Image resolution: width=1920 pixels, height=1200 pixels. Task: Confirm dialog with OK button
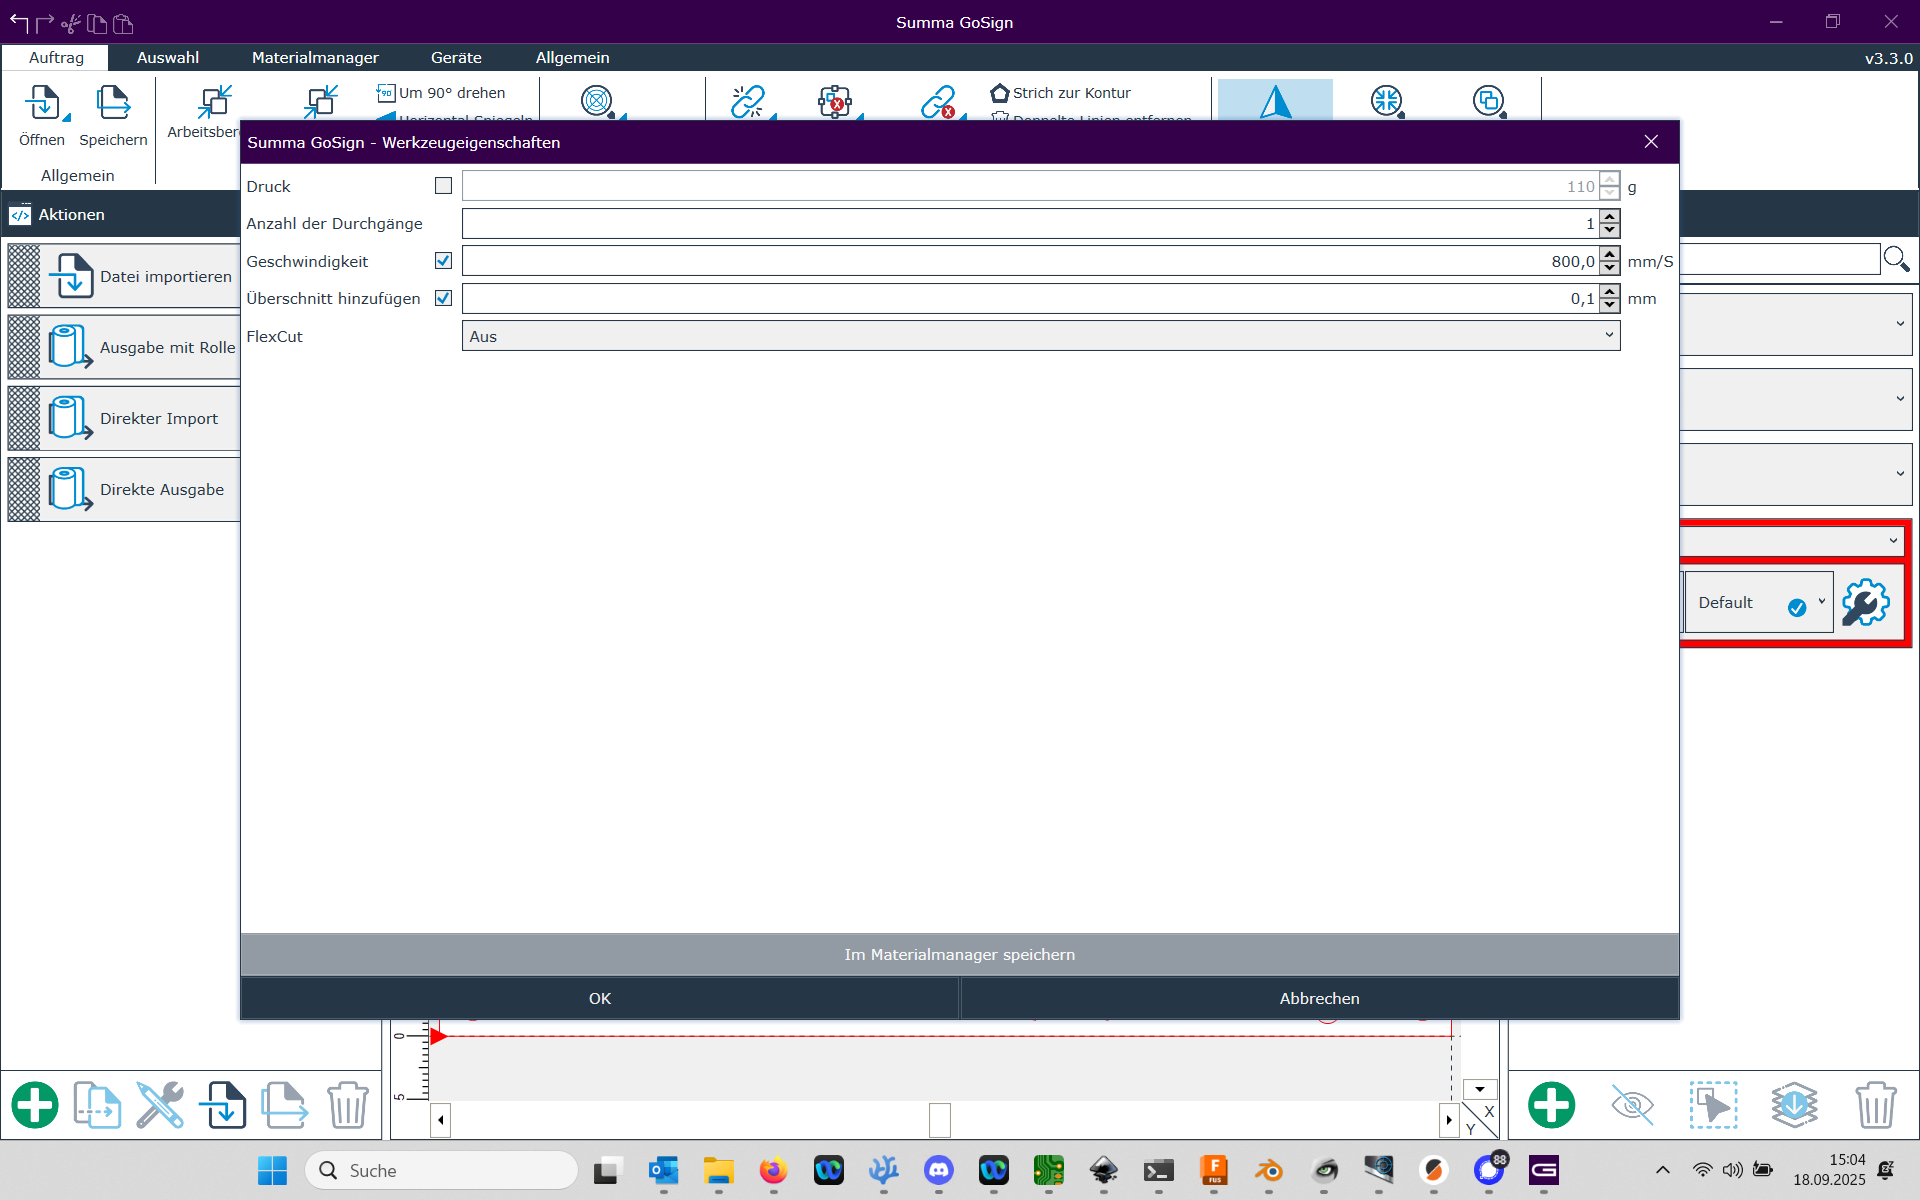point(600,998)
